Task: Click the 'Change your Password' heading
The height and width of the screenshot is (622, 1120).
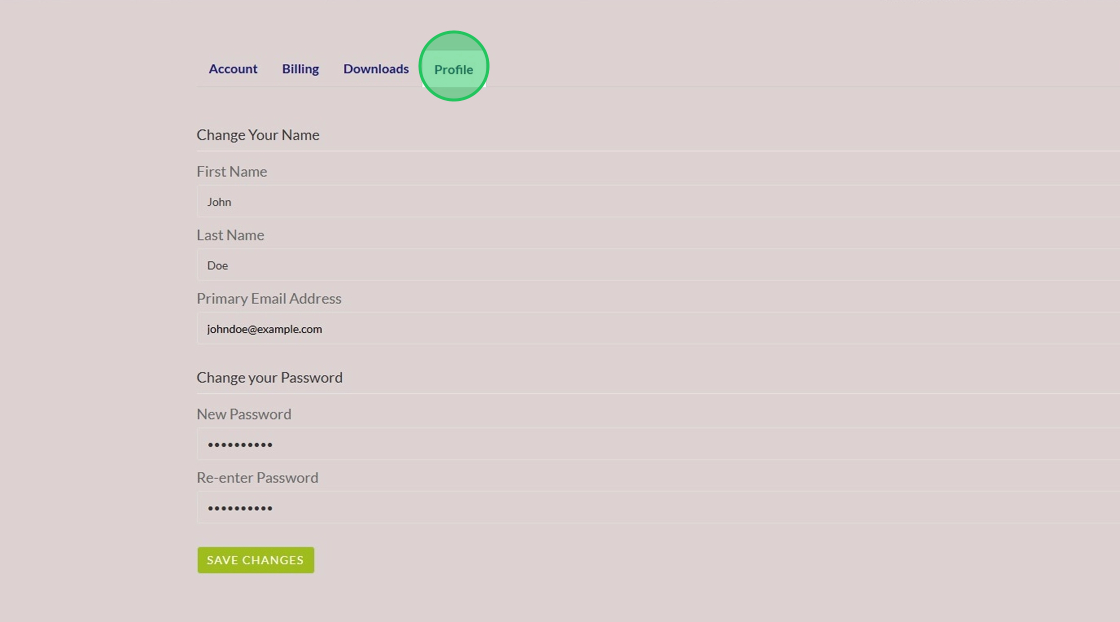Action: 269,377
